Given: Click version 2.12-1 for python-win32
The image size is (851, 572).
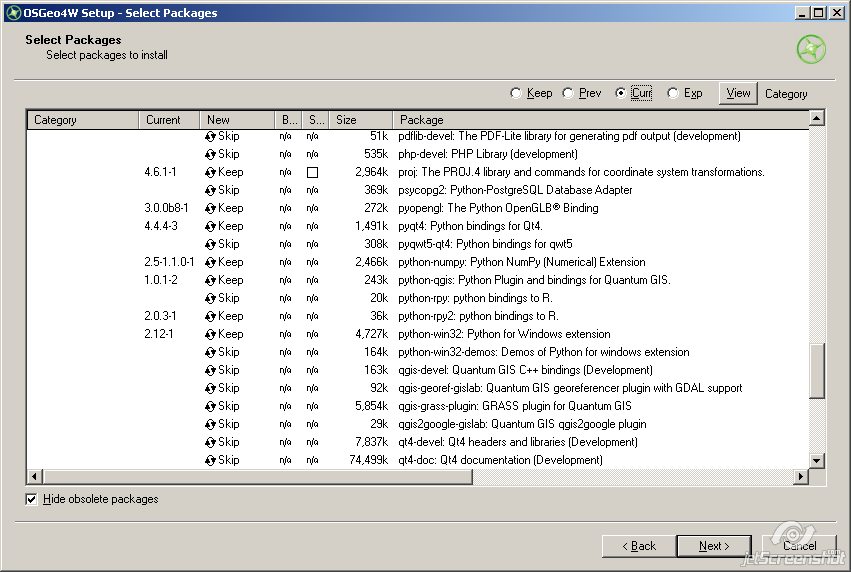Looking at the screenshot, I should tap(158, 334).
